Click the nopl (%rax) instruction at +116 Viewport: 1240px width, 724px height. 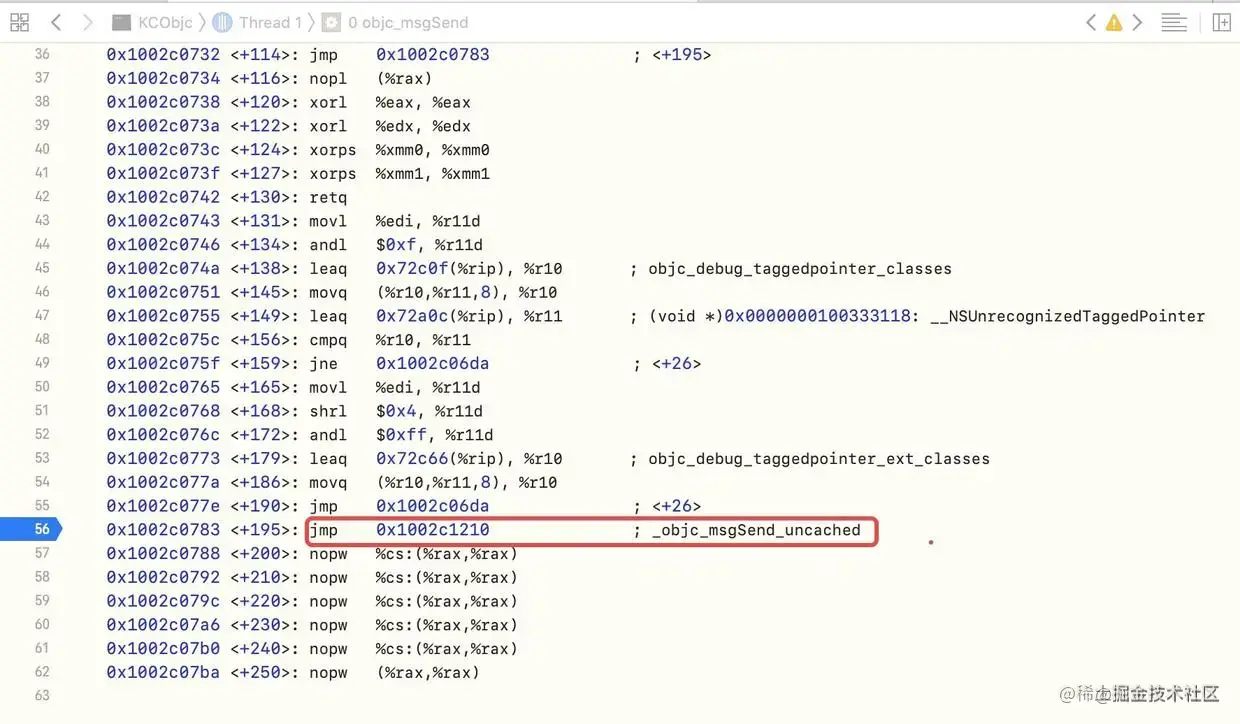370,78
